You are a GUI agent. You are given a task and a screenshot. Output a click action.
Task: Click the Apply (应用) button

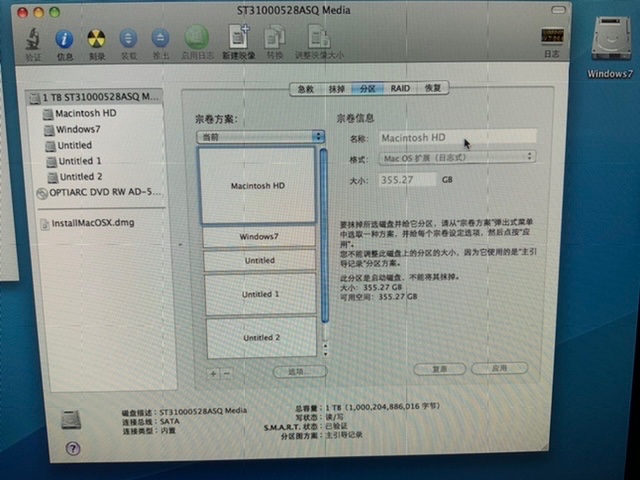(x=499, y=368)
